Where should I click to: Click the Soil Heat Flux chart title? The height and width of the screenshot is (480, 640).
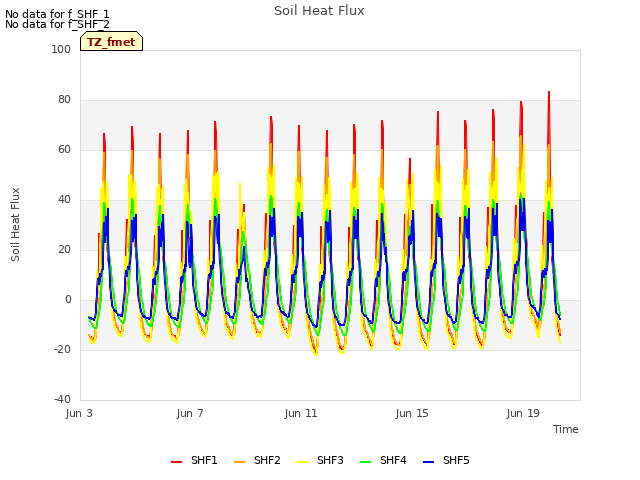coord(319,11)
